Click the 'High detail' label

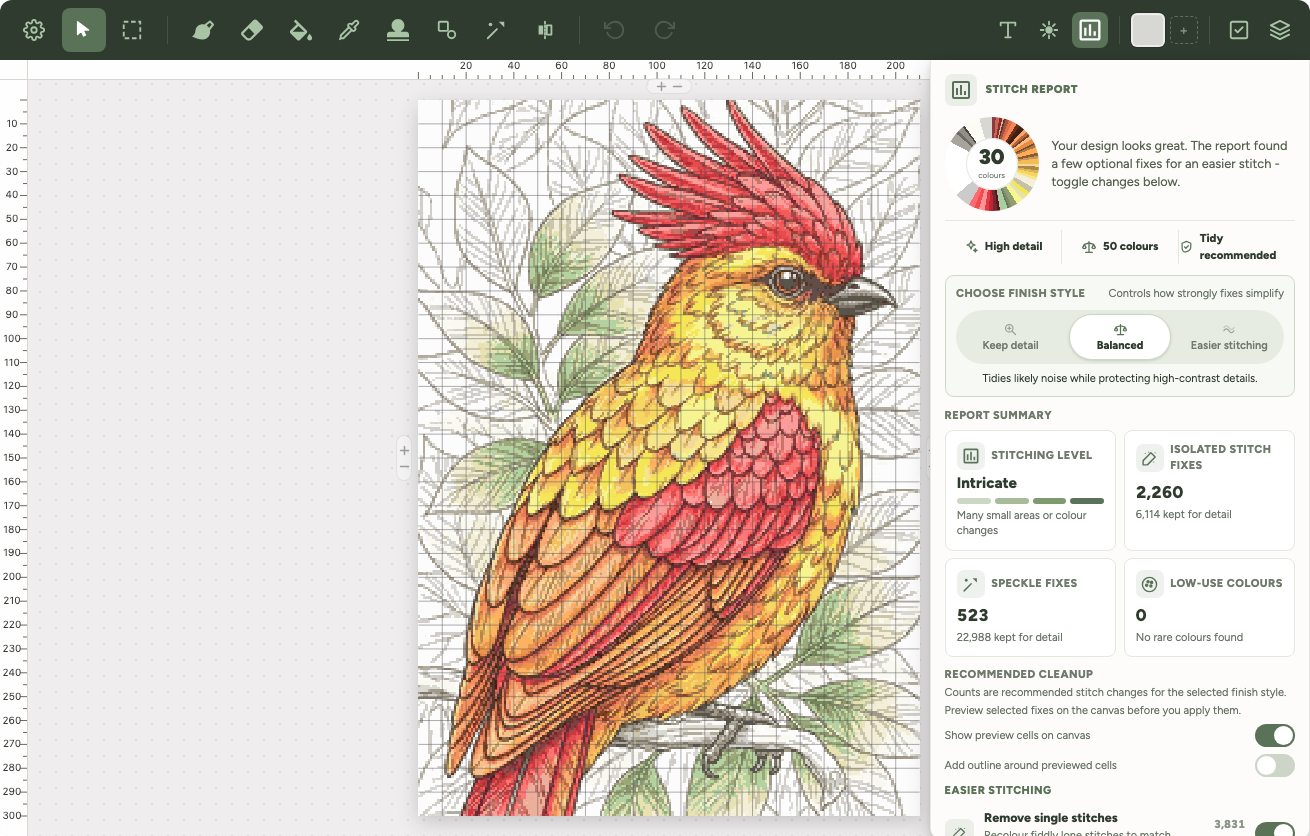coord(1013,246)
